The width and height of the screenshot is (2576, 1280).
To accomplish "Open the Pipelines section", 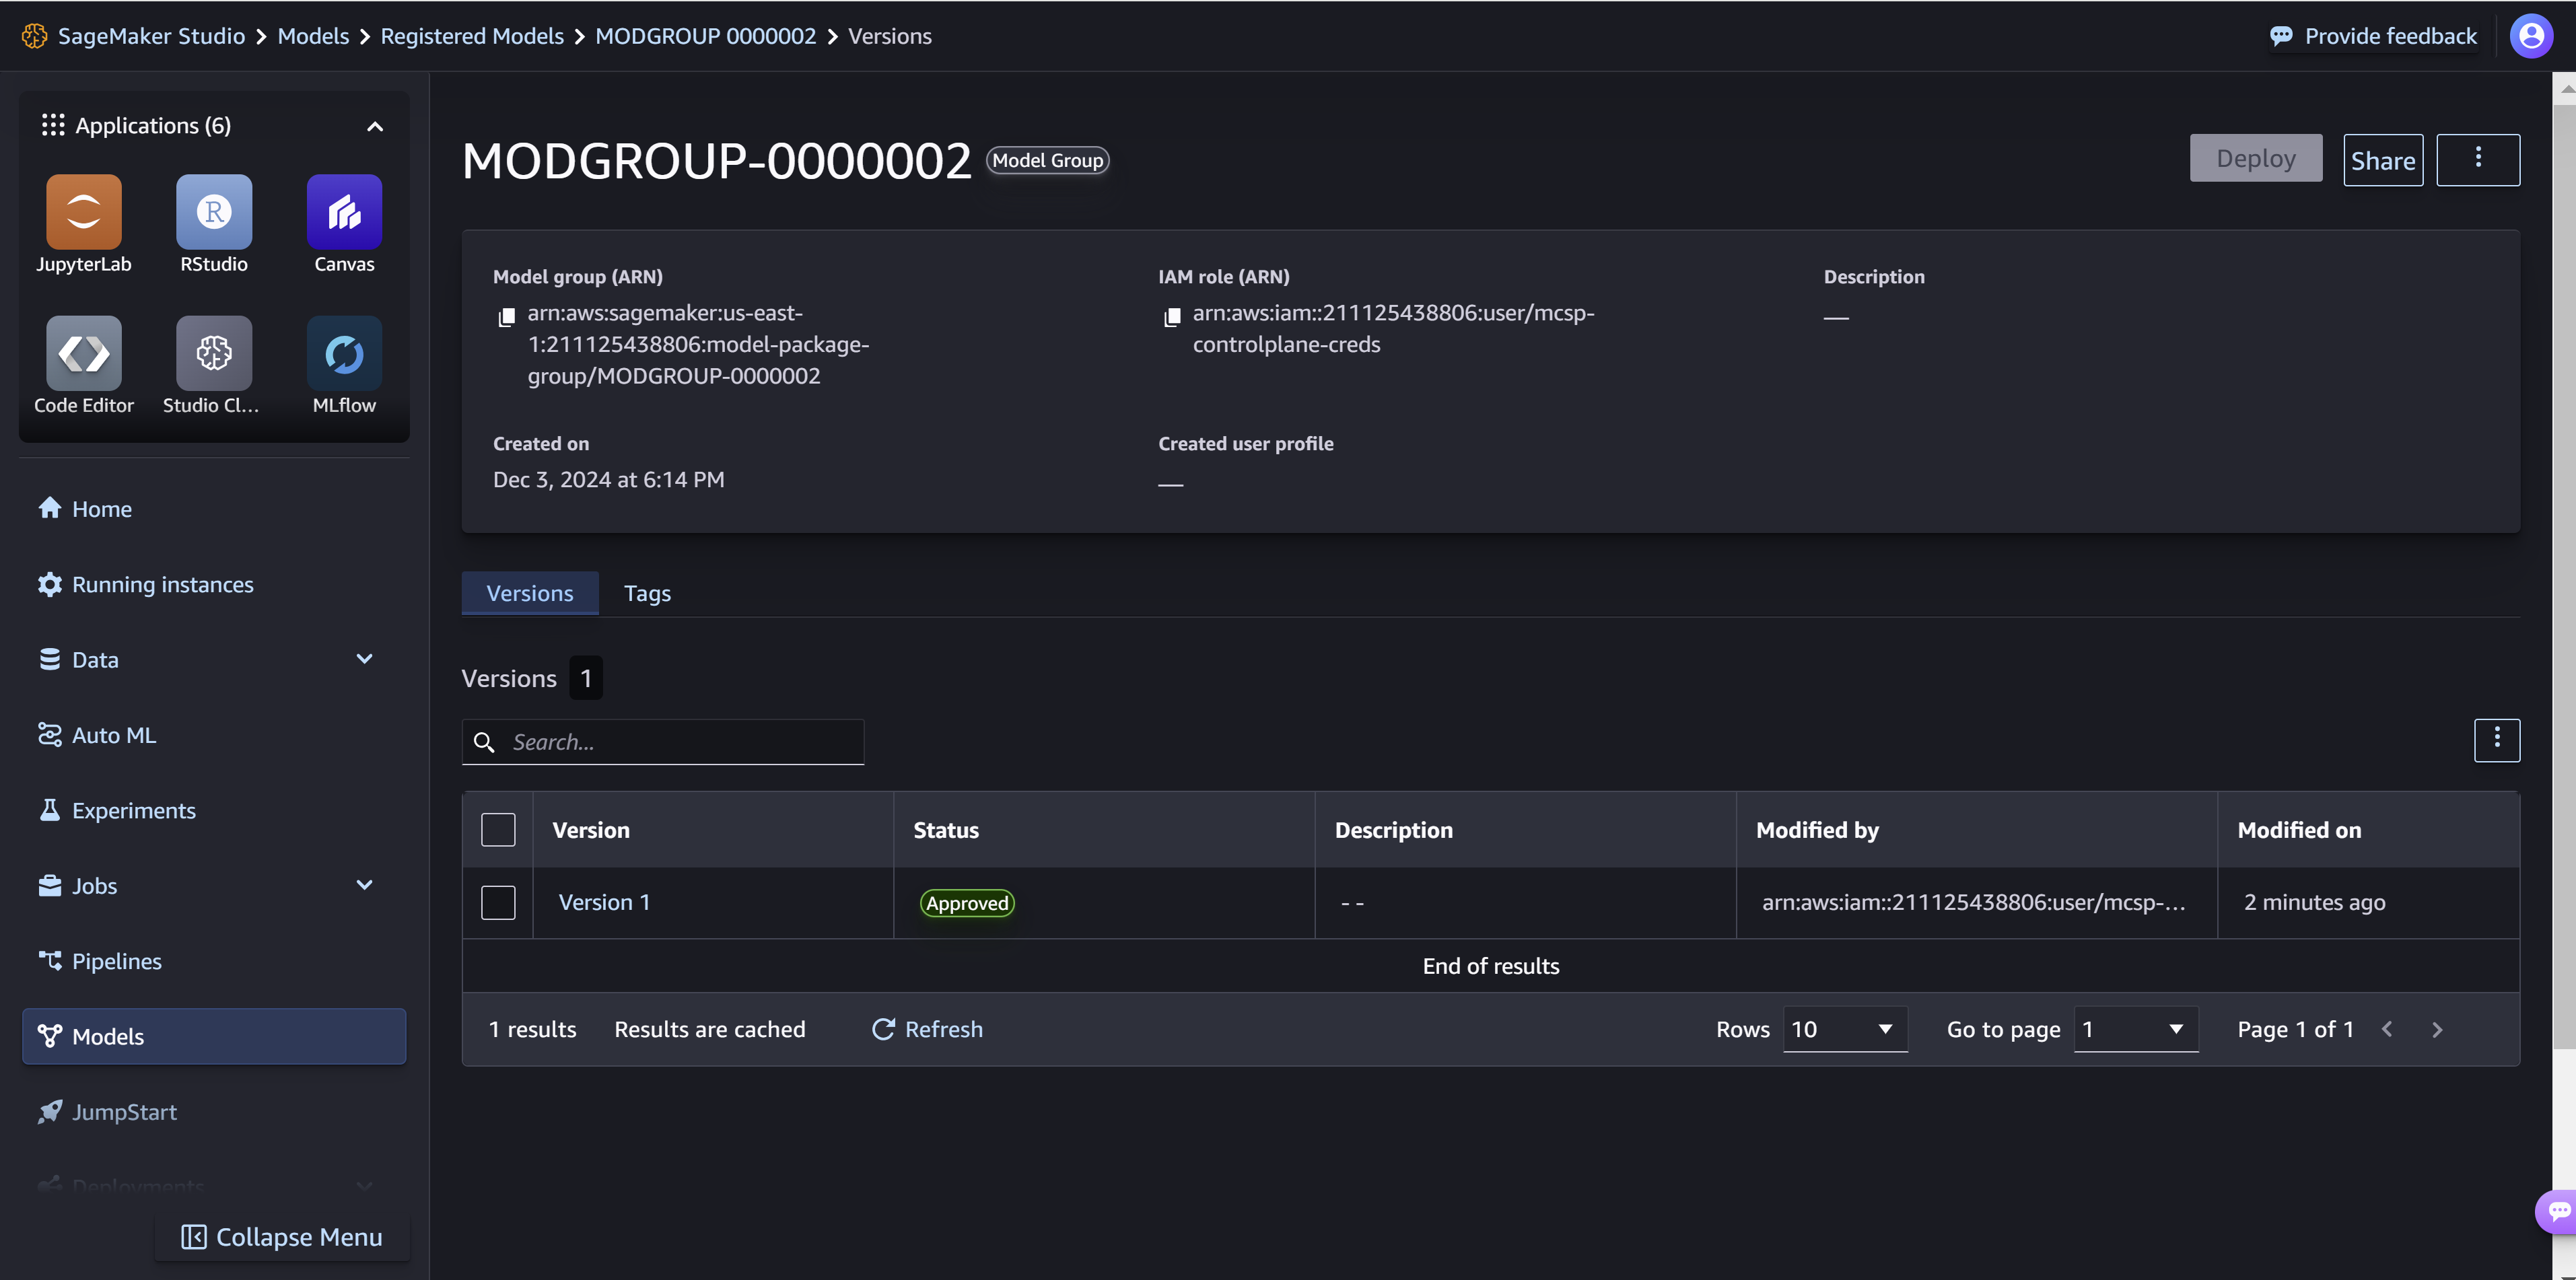I will coord(116,960).
